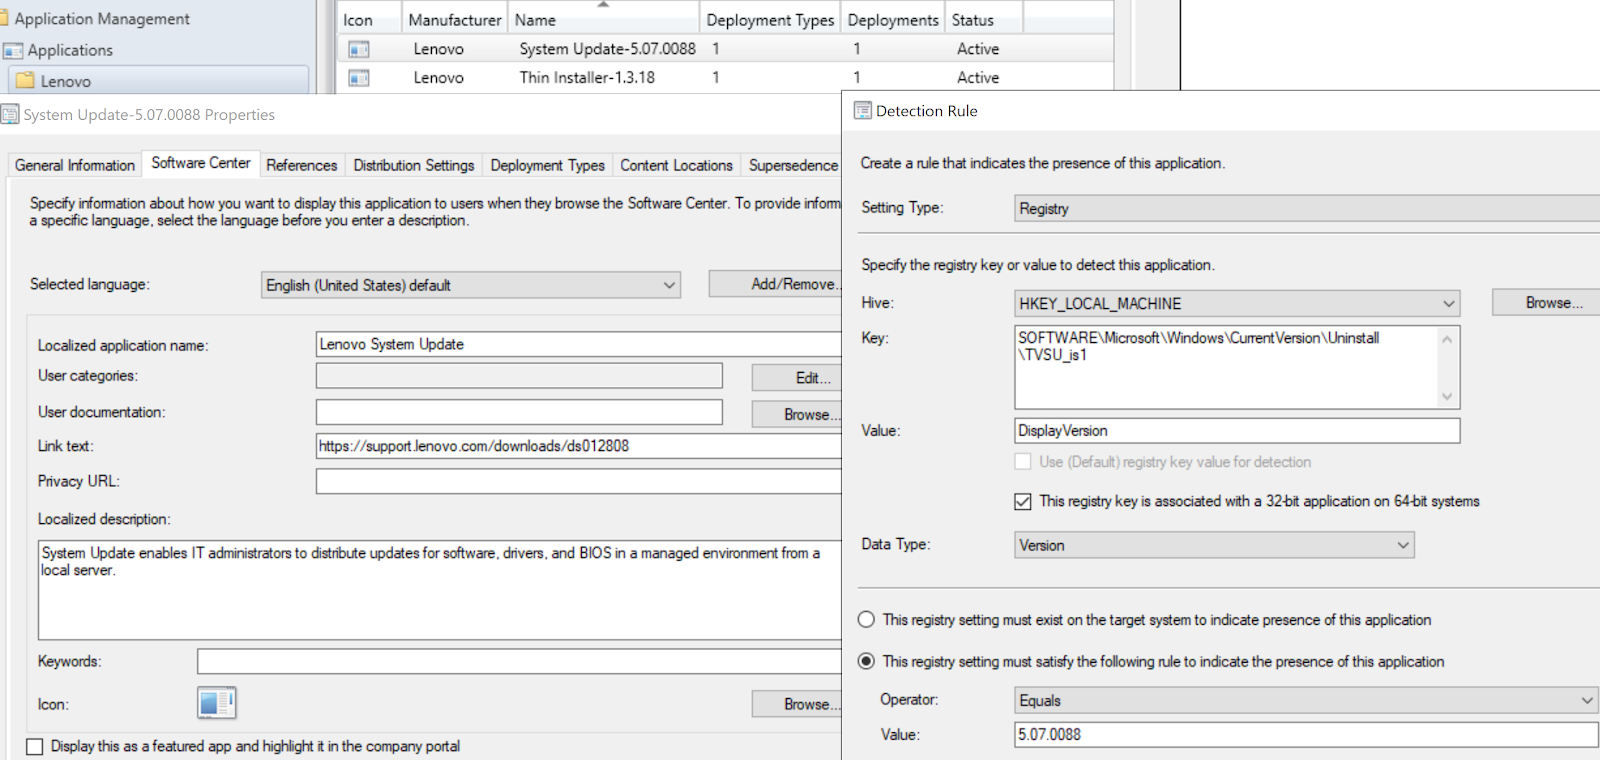Open the Supersedence tab

point(793,165)
